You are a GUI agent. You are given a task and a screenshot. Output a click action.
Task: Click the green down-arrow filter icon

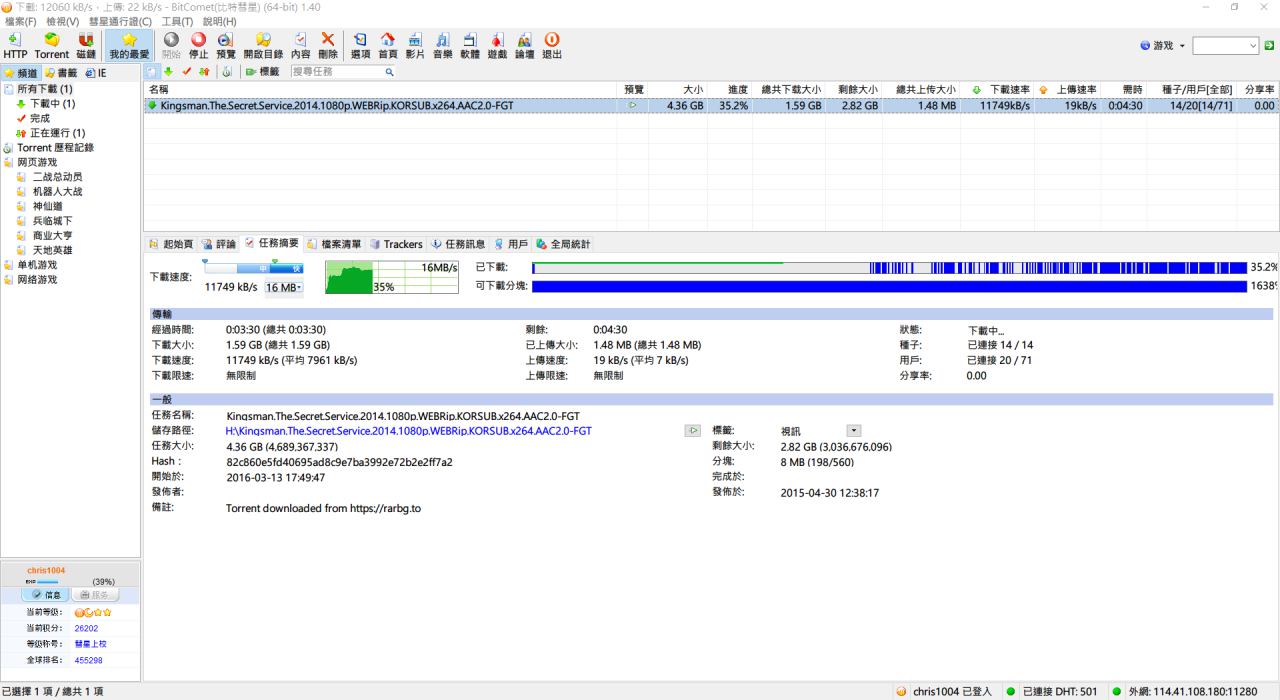(168, 72)
